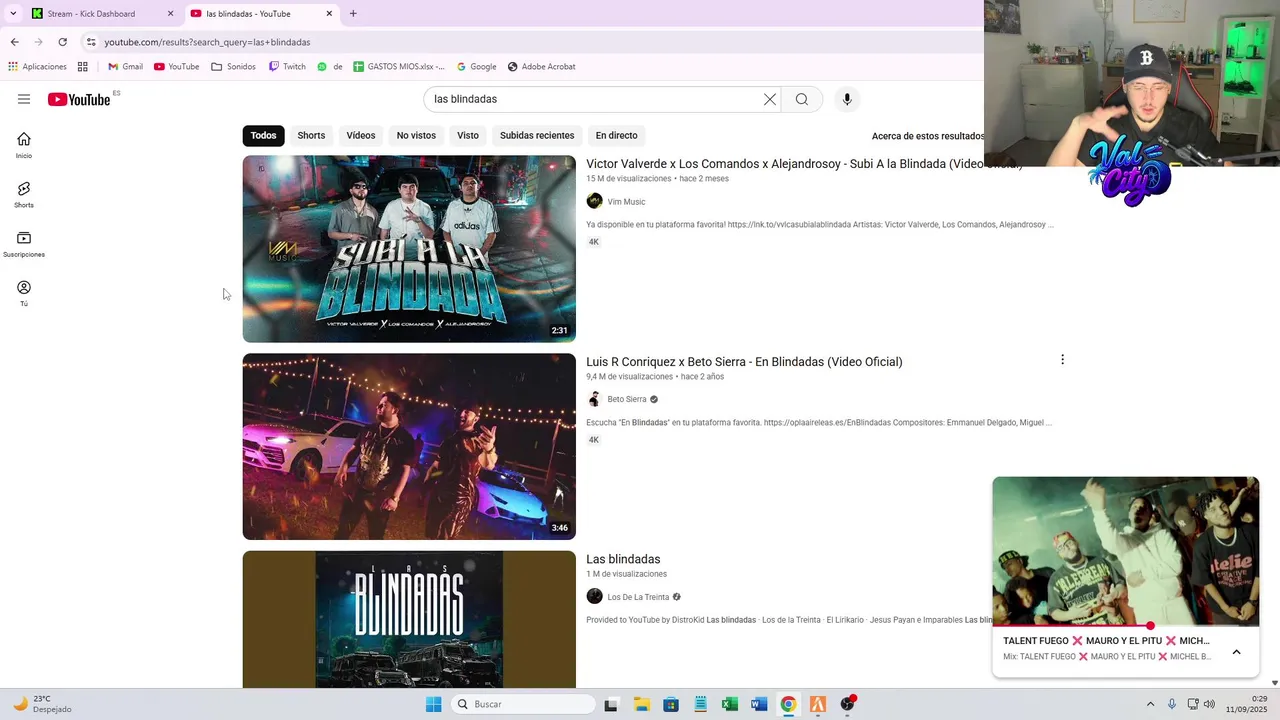Screen dimensions: 1280x720
Task: Open the YouTube guide hamburger menu
Action: (x=24, y=99)
